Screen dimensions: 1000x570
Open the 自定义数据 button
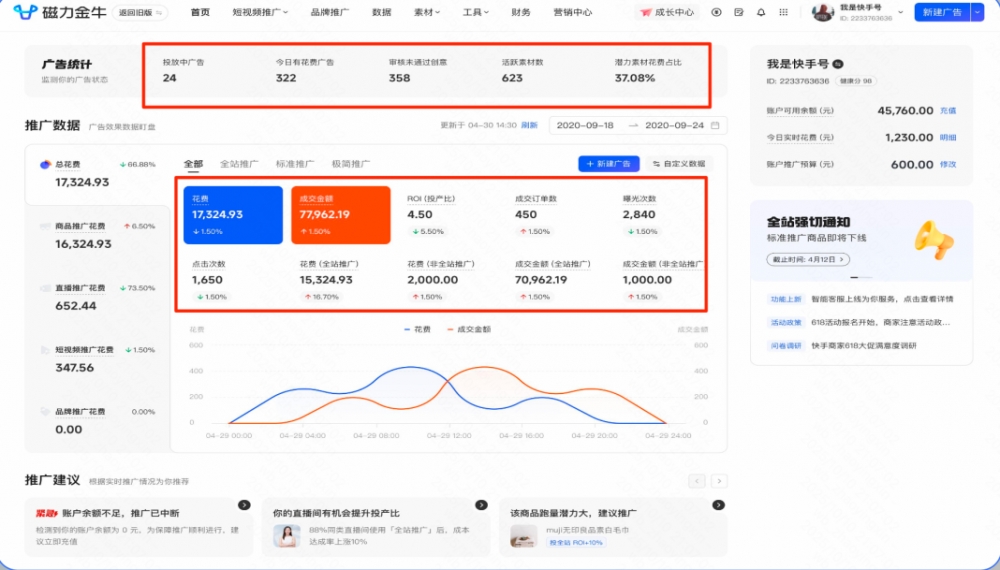pyautogui.click(x=679, y=164)
